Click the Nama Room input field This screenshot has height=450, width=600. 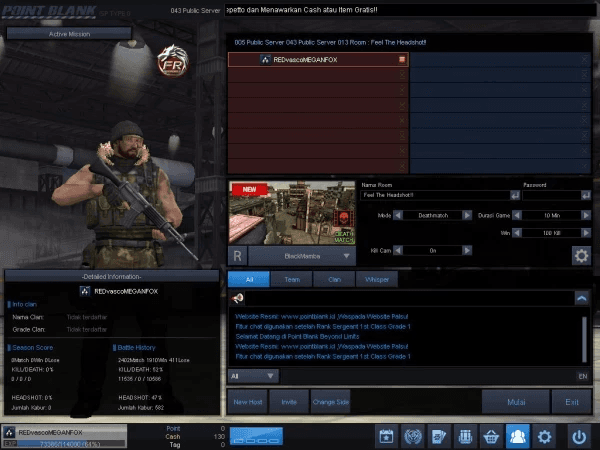click(x=435, y=195)
